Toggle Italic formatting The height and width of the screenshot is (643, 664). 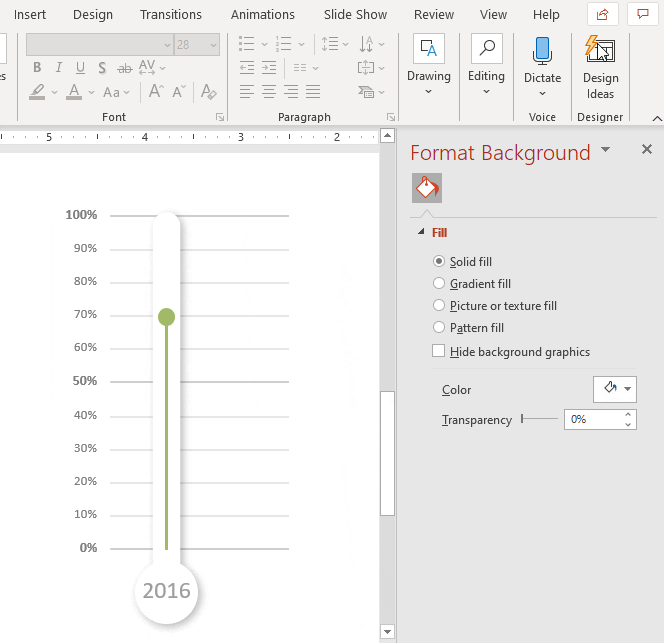coord(59,67)
